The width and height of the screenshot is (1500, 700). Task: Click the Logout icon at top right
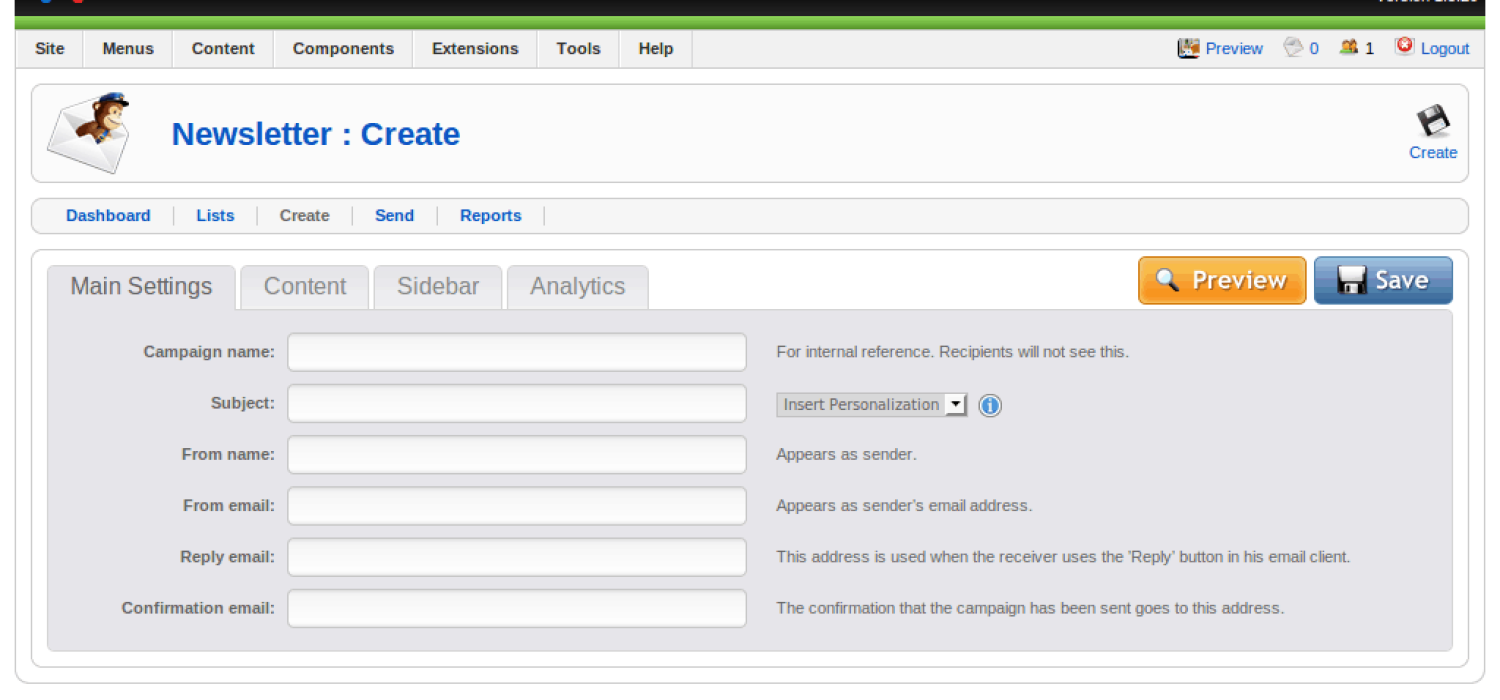point(1404,45)
